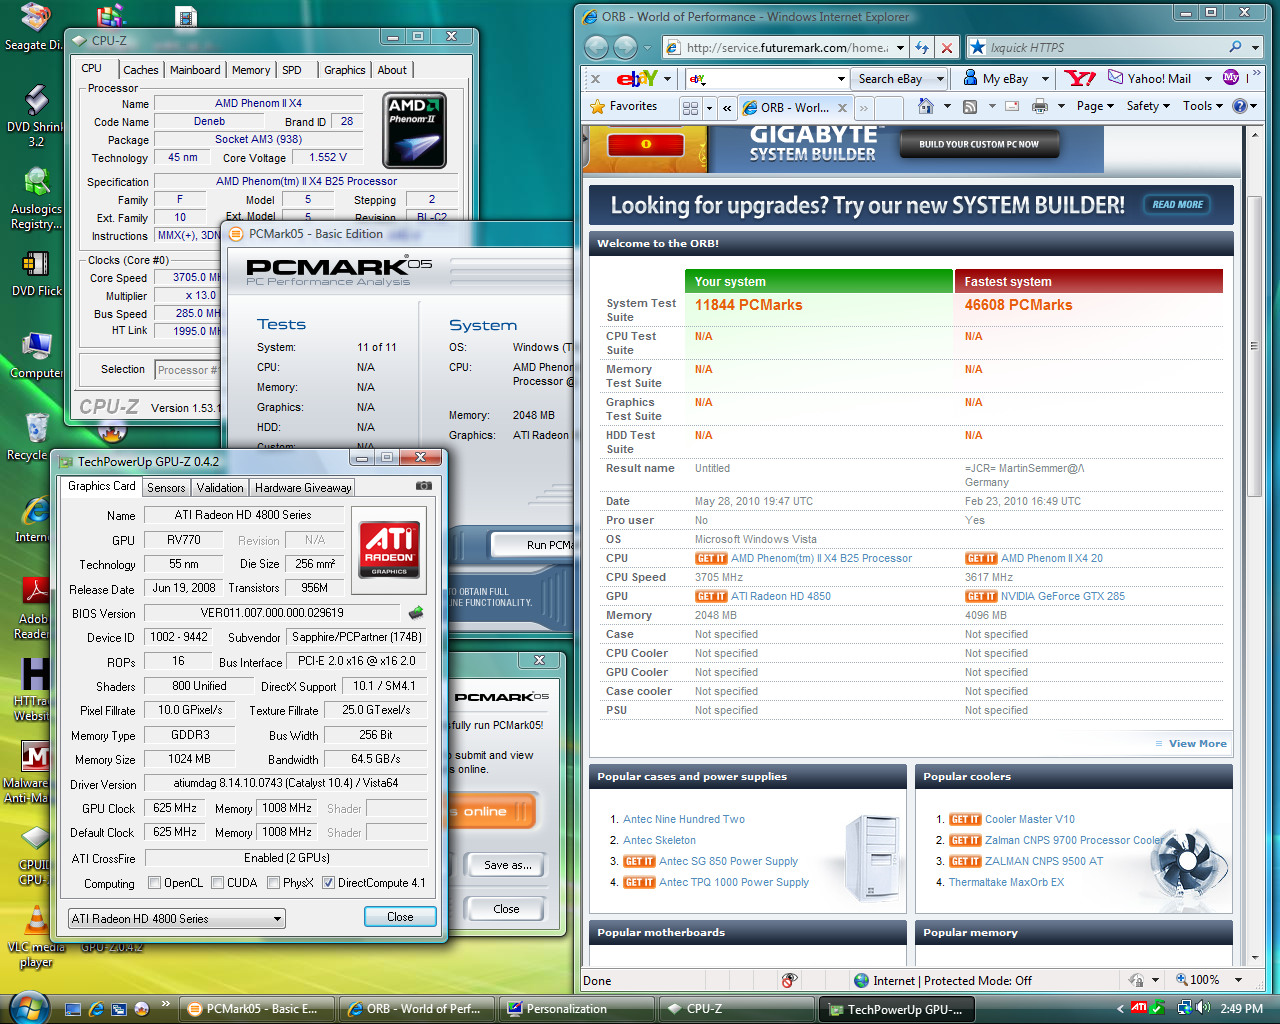Click BIOS version save icon in GPU-Z
The width and height of the screenshot is (1280, 1024).
416,613
